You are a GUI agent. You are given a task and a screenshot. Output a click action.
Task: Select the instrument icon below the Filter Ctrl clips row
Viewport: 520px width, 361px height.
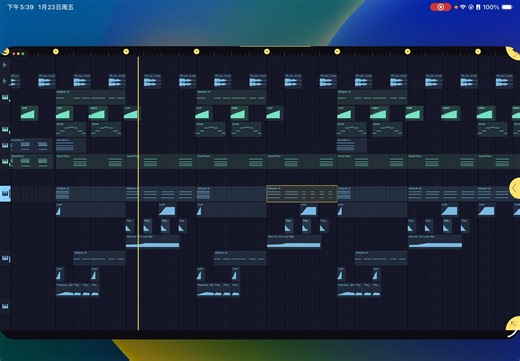click(5, 258)
